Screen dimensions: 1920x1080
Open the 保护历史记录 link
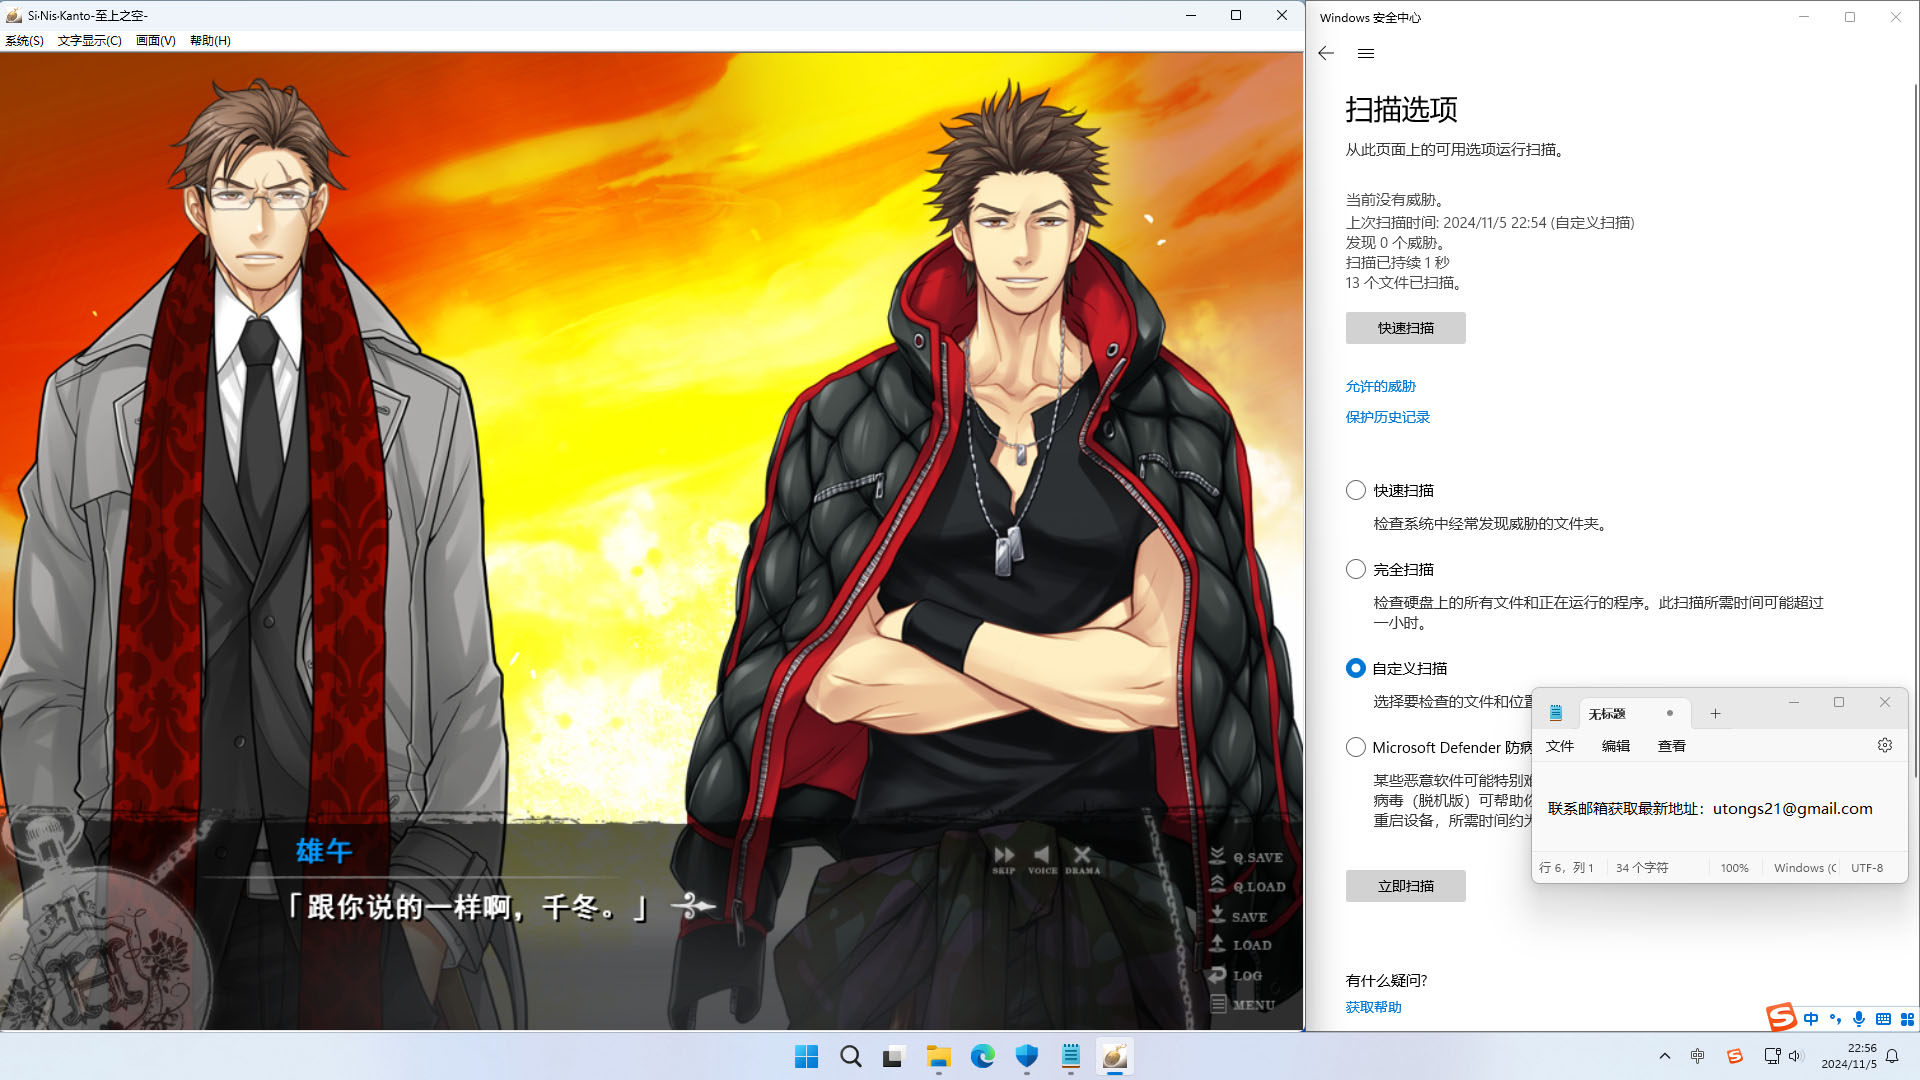1387,417
